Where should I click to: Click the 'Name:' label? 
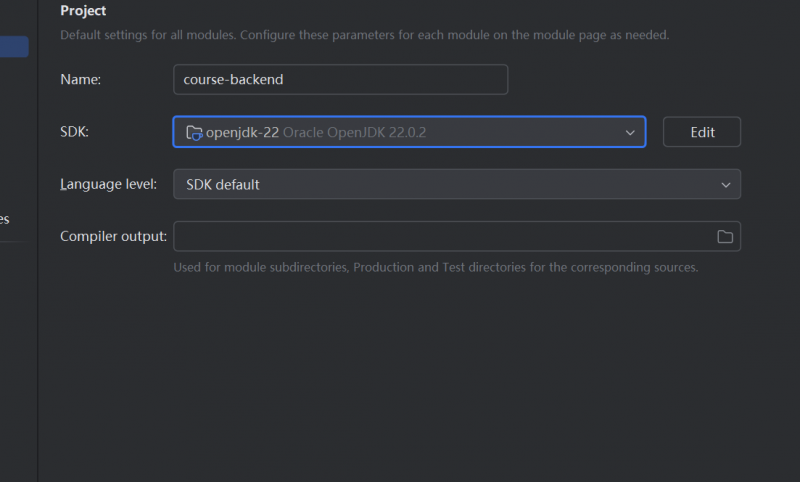[x=81, y=80]
